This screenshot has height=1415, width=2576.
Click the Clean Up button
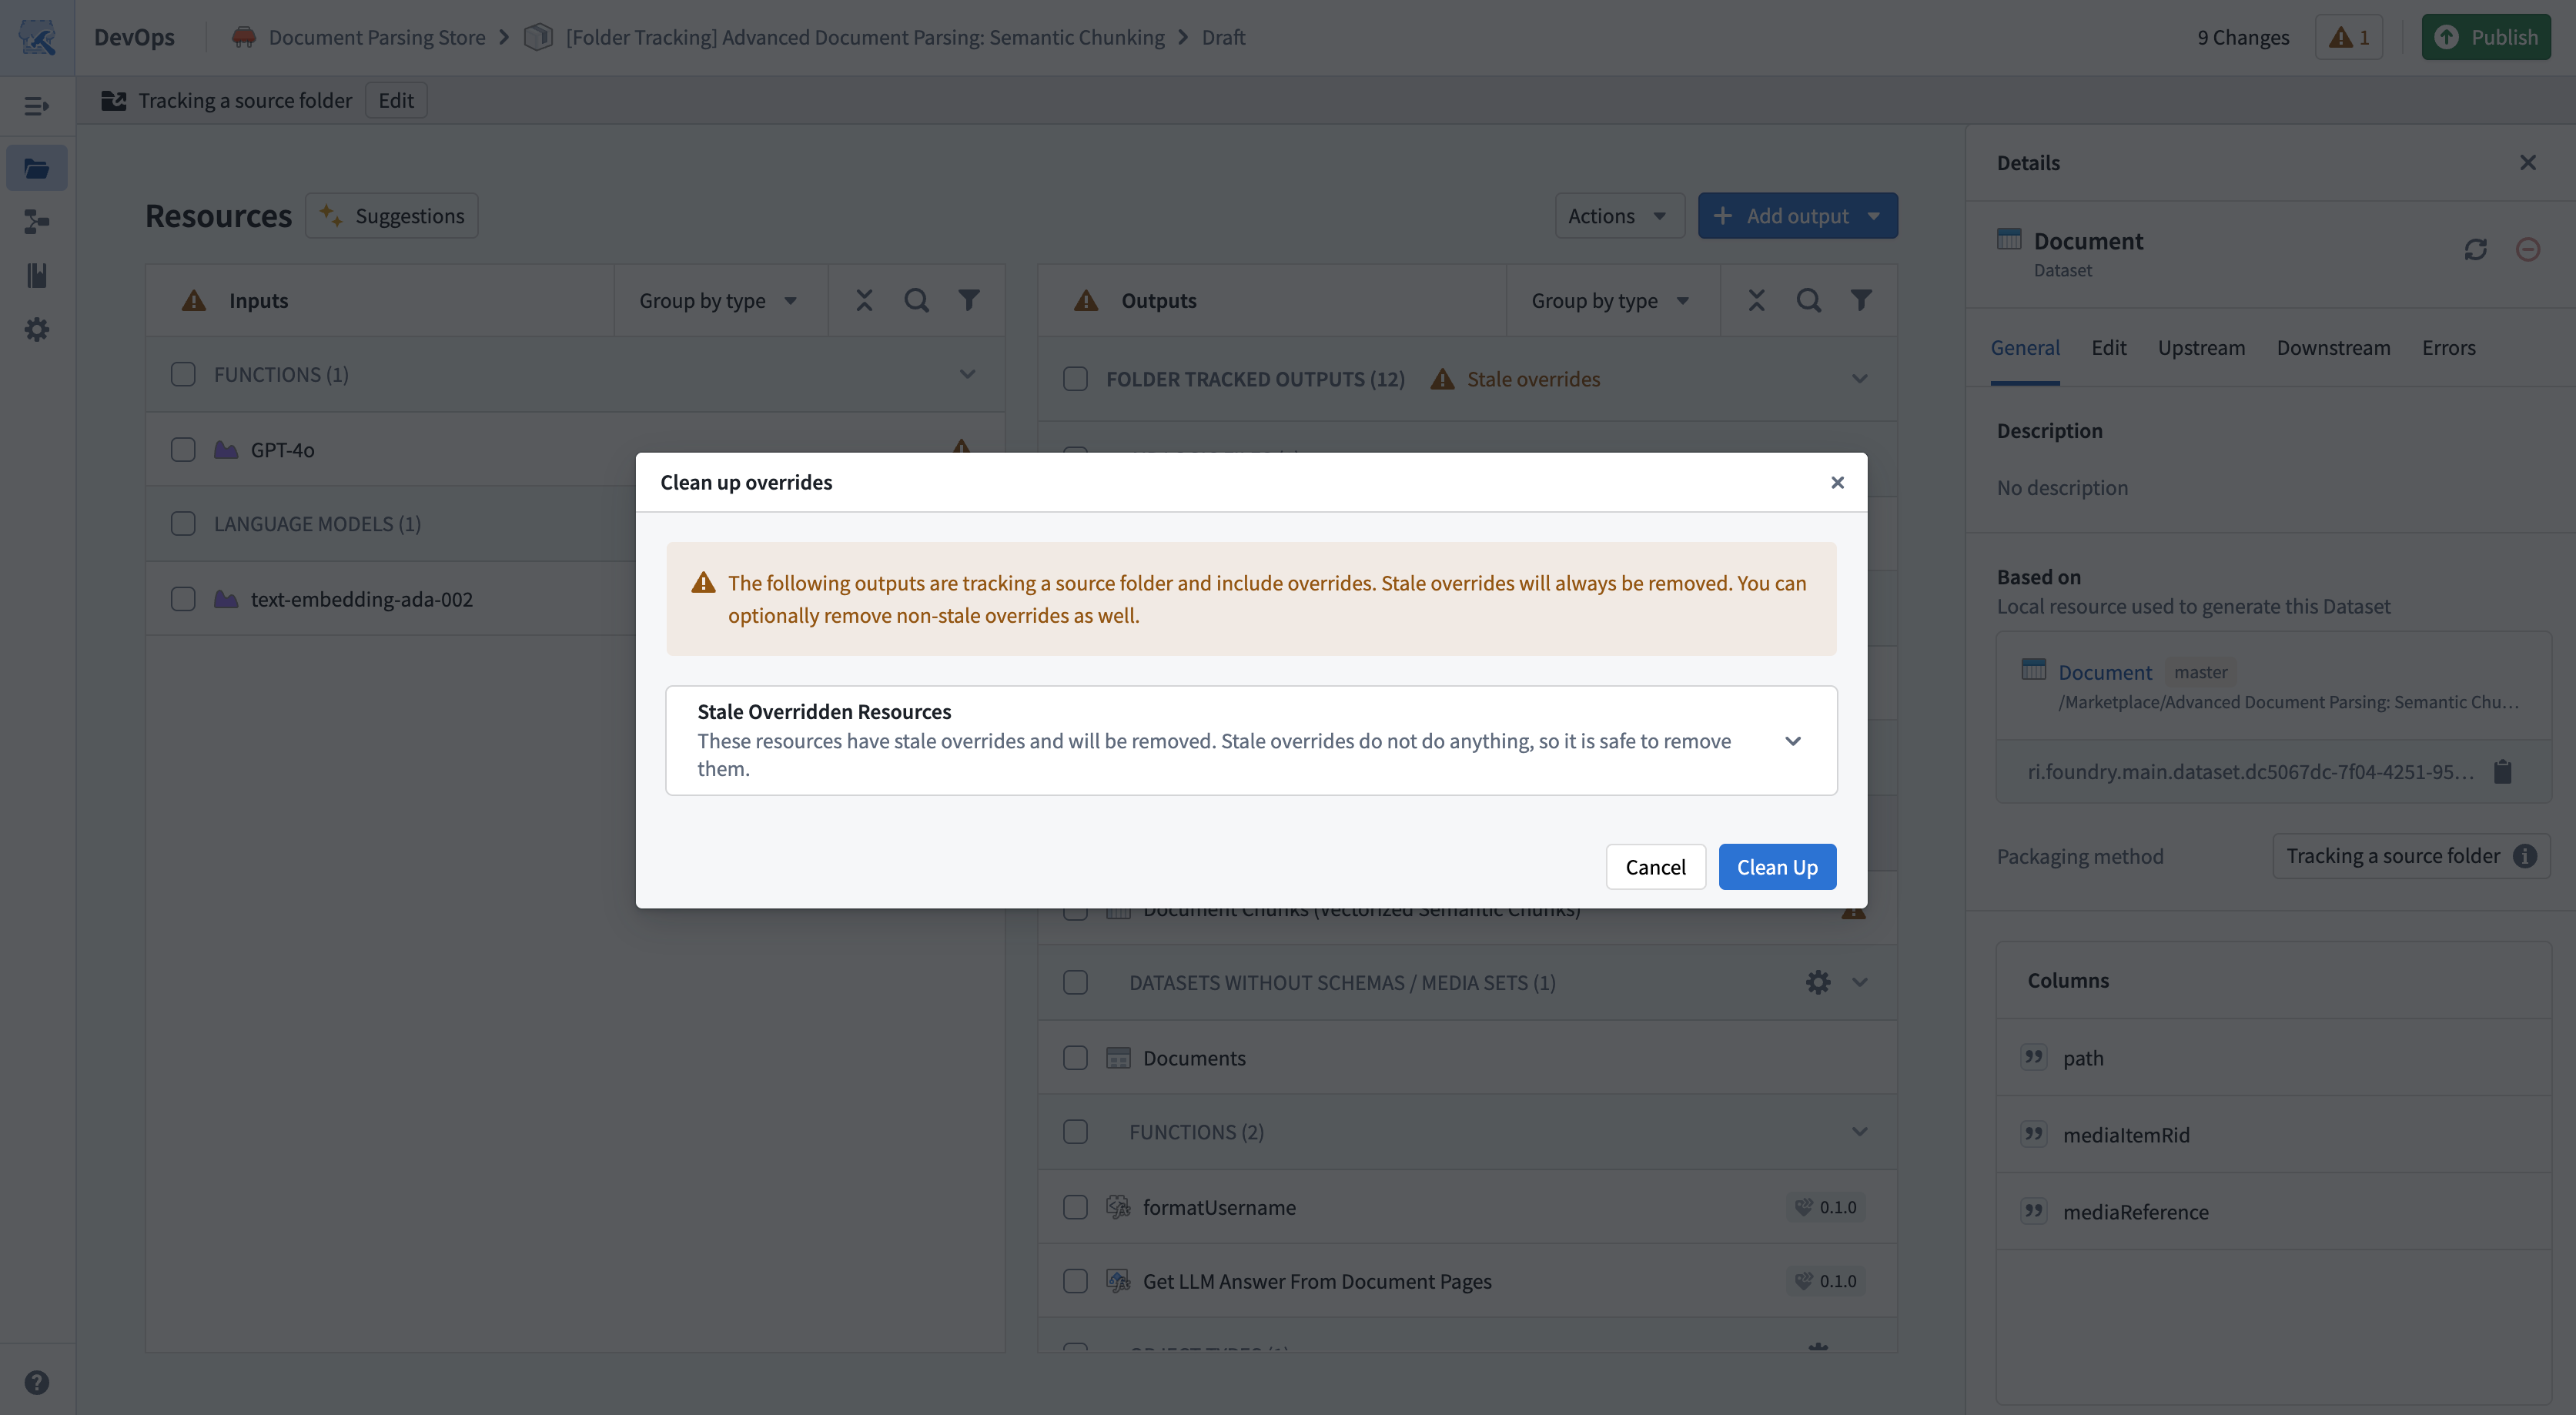[1777, 866]
